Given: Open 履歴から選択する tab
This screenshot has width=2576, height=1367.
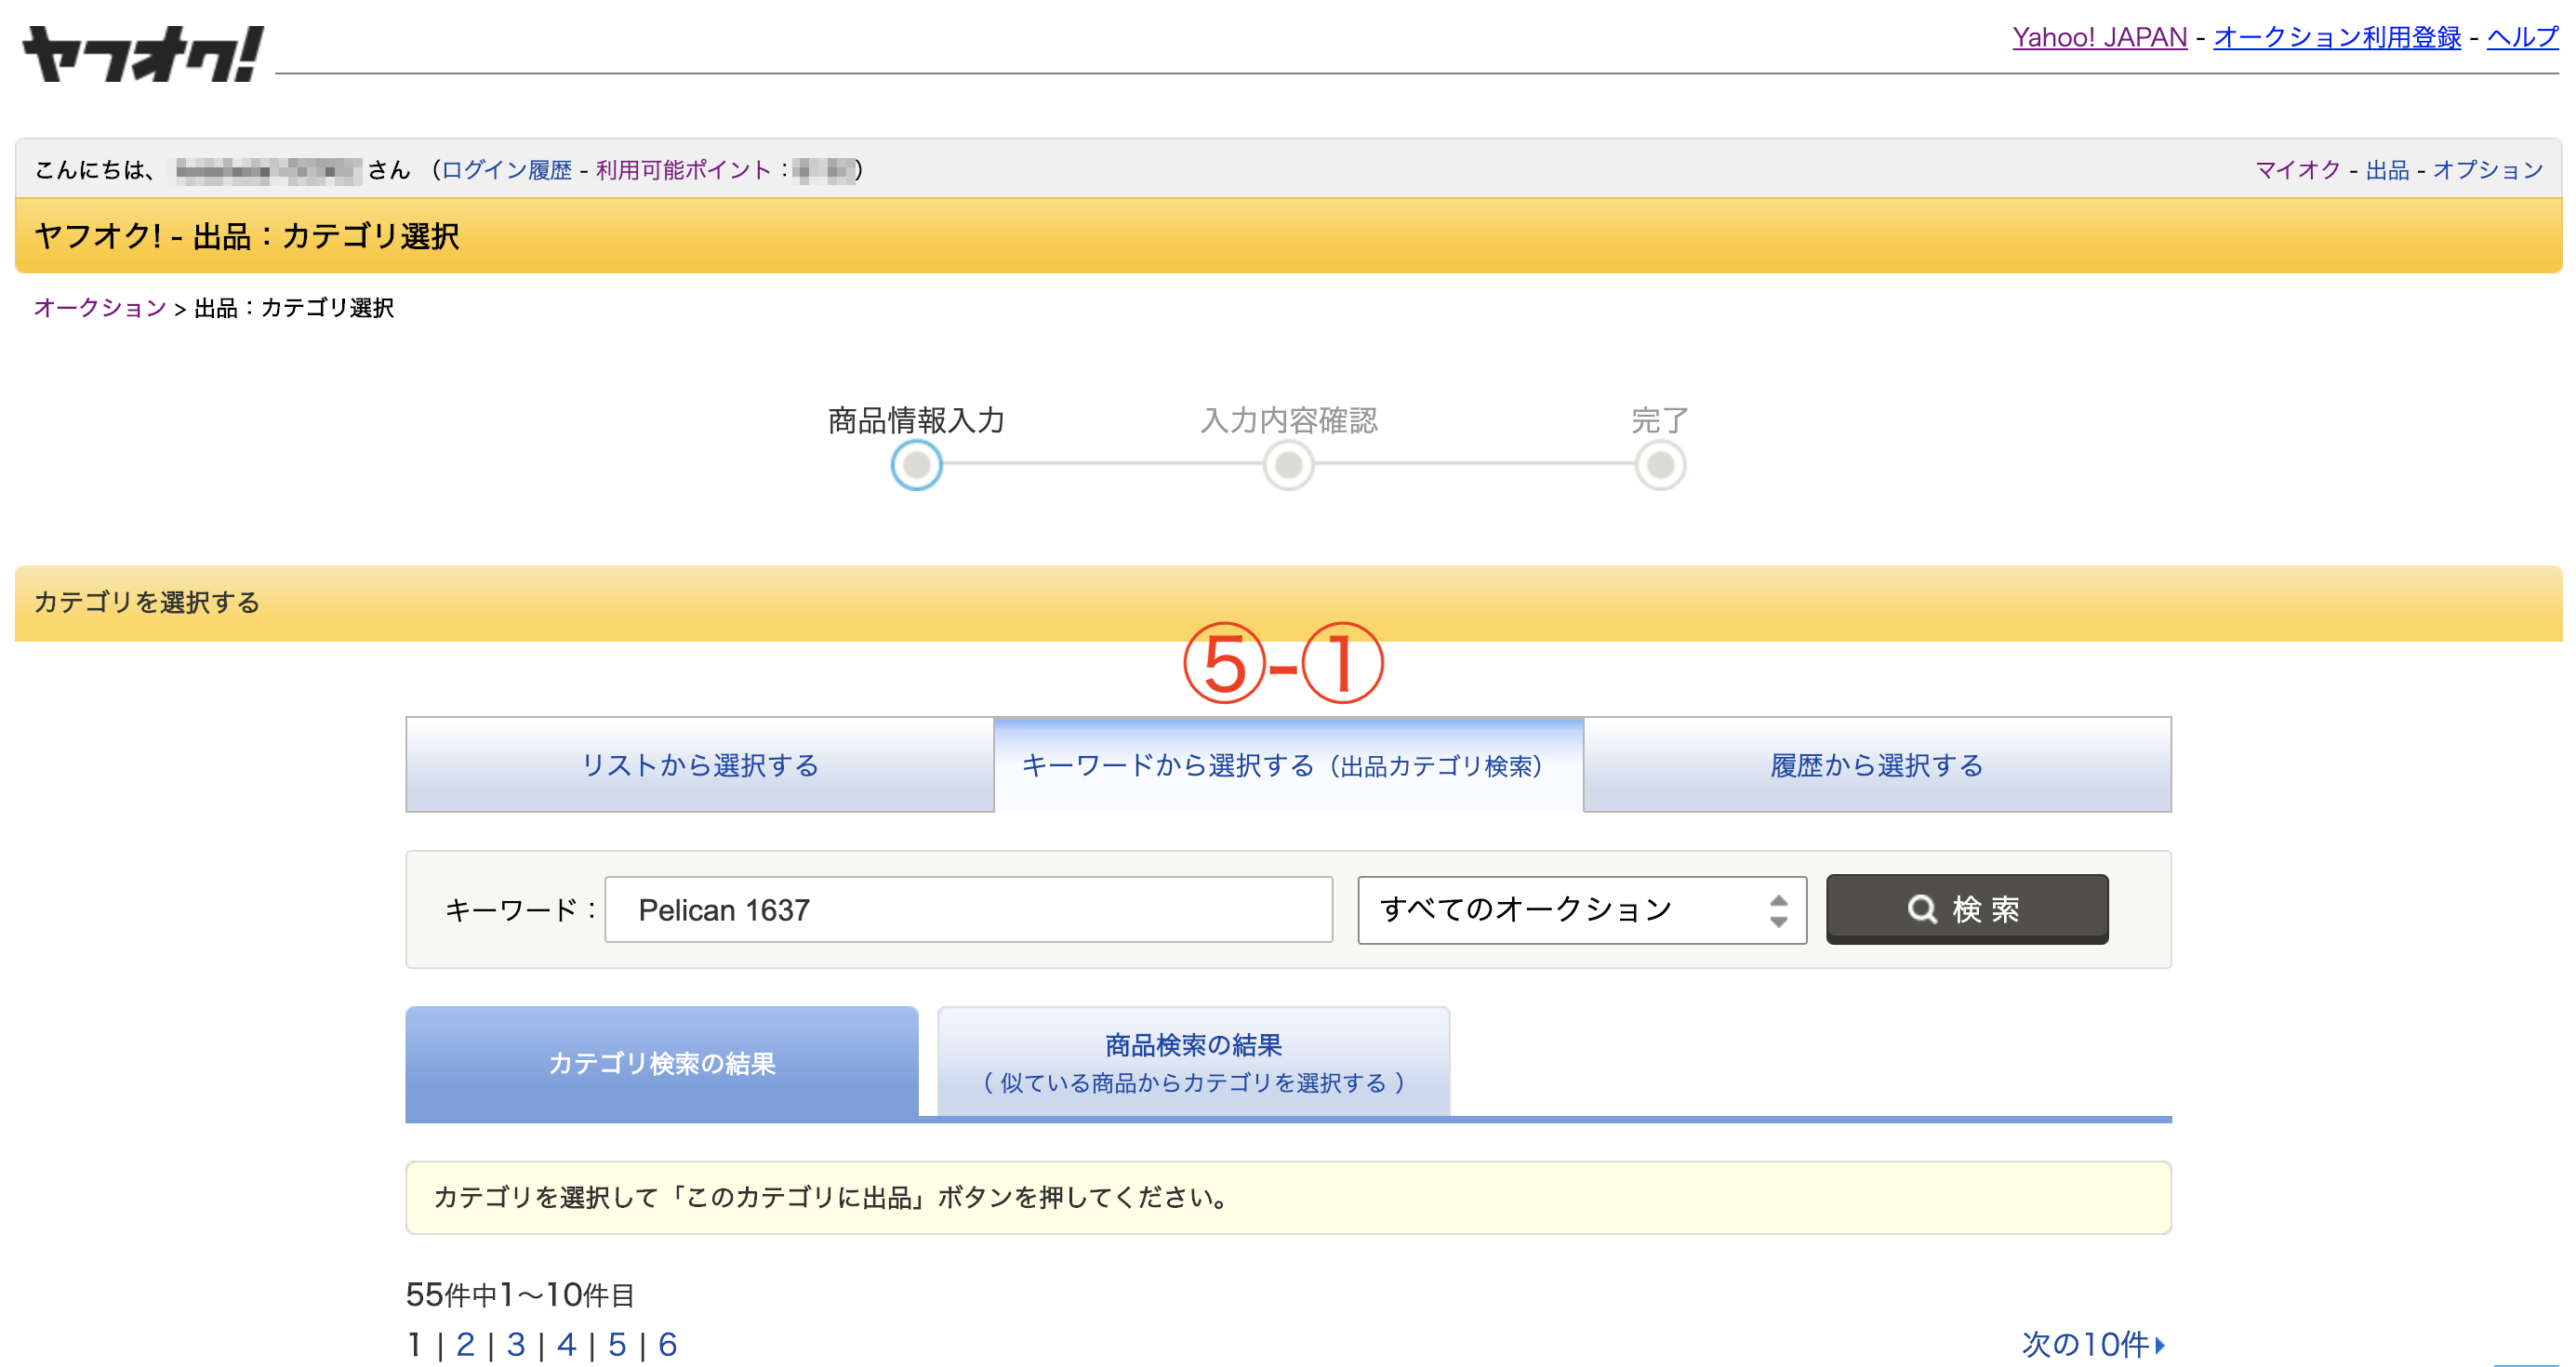Looking at the screenshot, I should coord(1876,765).
